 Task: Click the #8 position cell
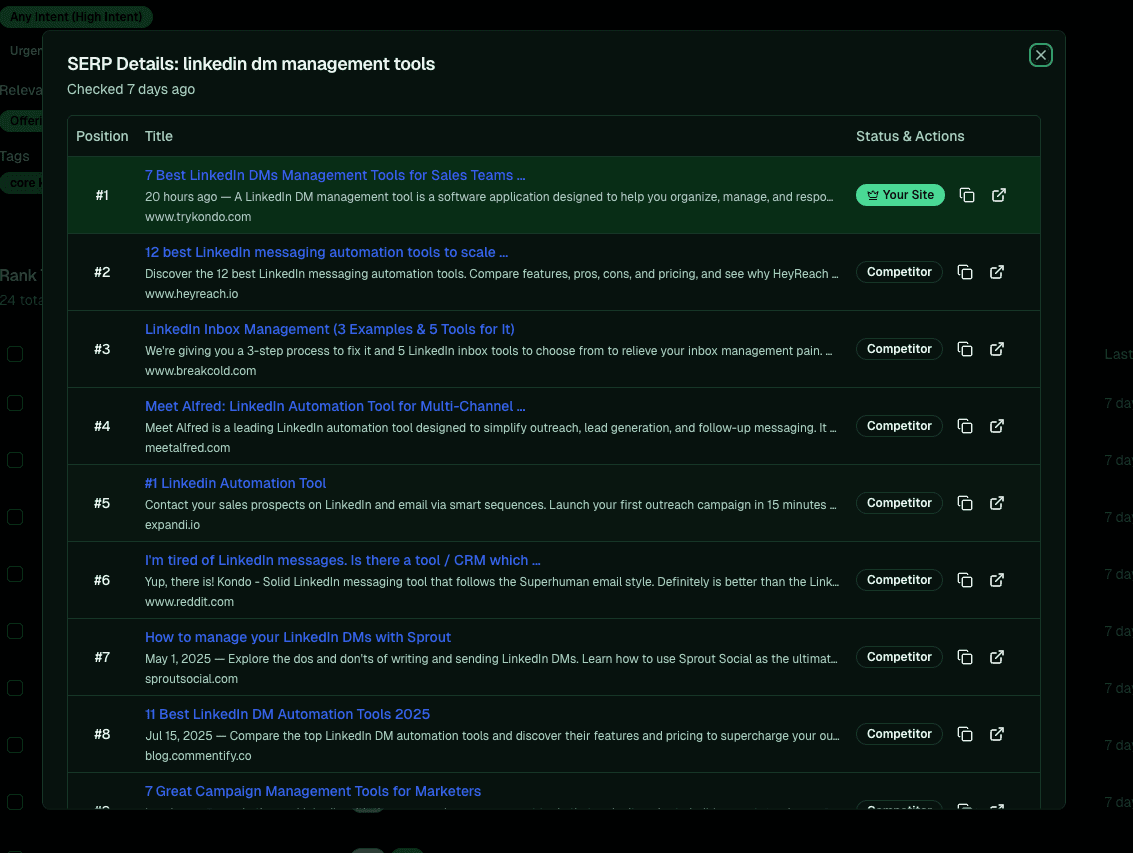102,734
